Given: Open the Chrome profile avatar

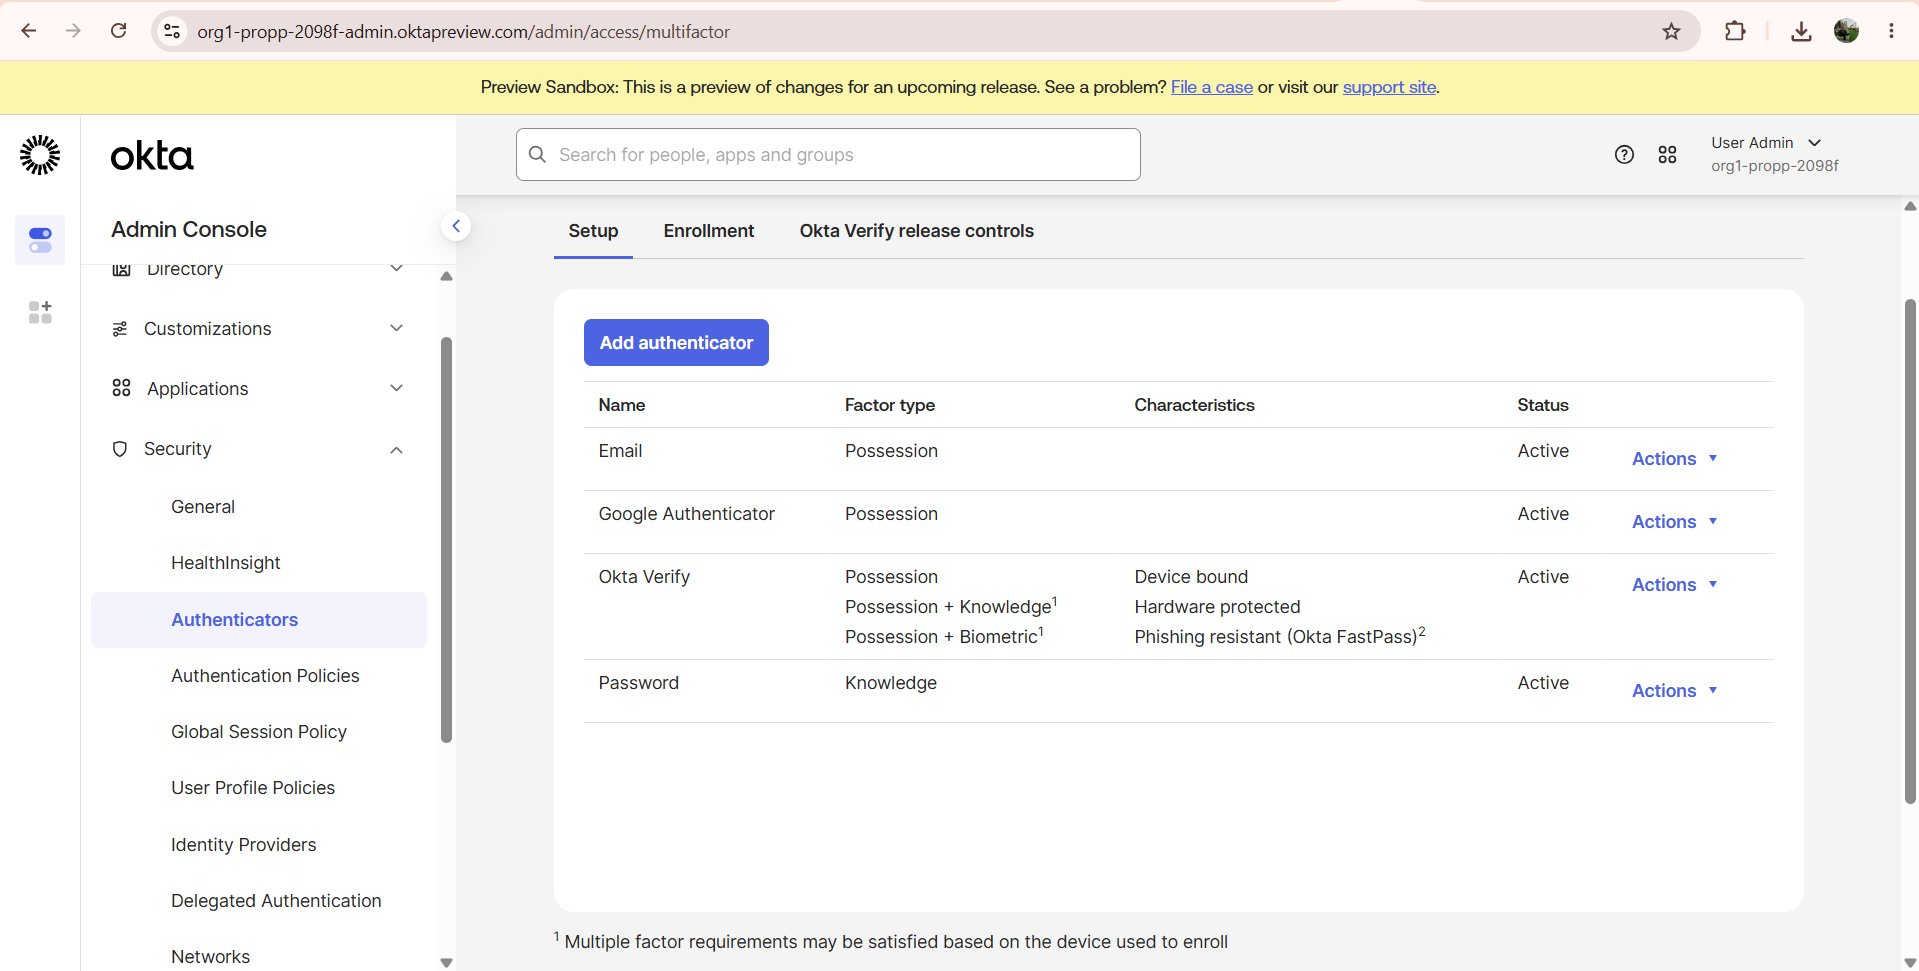Looking at the screenshot, I should click(x=1846, y=31).
